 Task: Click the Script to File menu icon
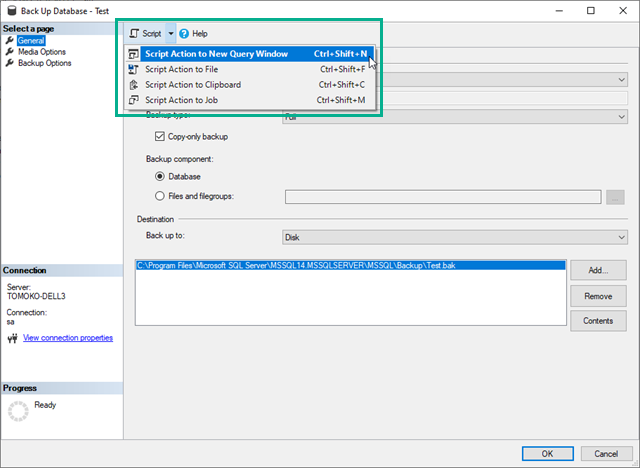pos(133,69)
